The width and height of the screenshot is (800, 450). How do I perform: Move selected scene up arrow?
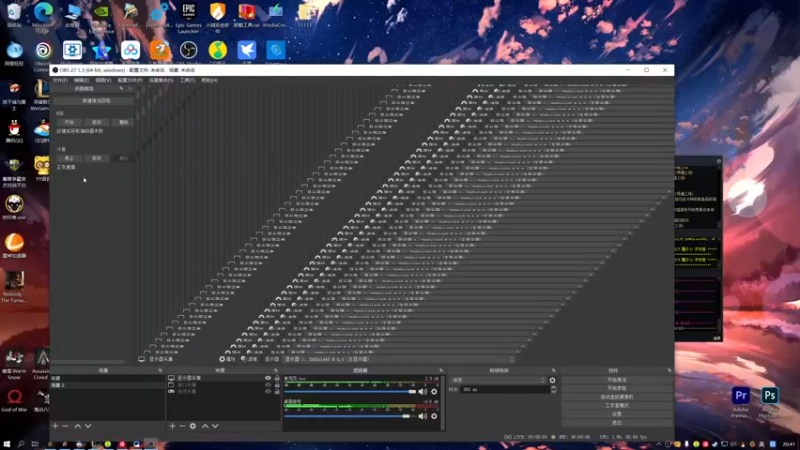coord(78,426)
